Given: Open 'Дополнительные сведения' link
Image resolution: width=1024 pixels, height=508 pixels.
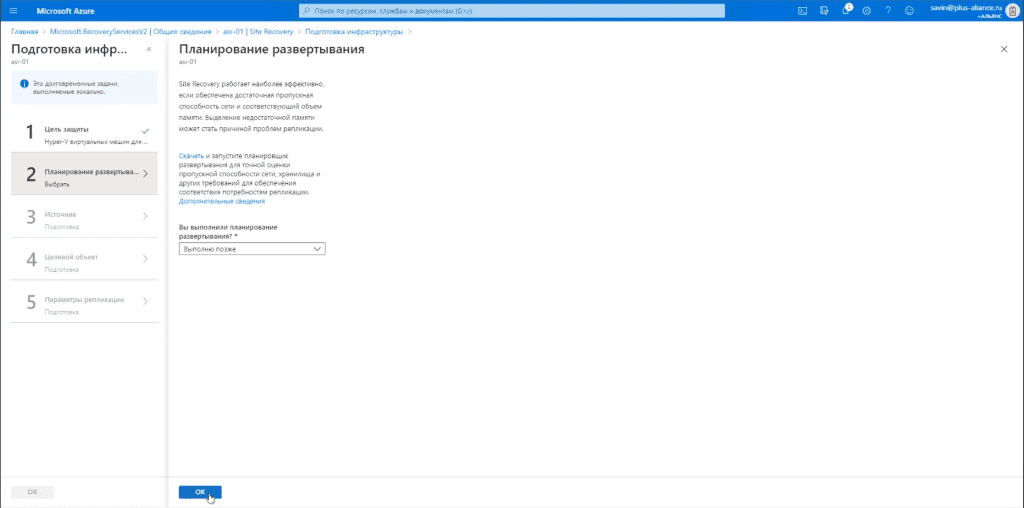Looking at the screenshot, I should coord(222,202).
